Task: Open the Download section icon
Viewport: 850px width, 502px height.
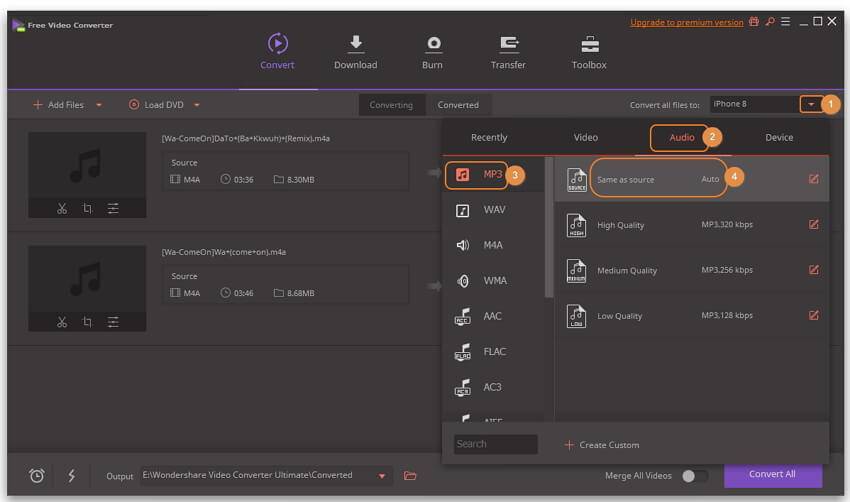Action: pyautogui.click(x=355, y=44)
